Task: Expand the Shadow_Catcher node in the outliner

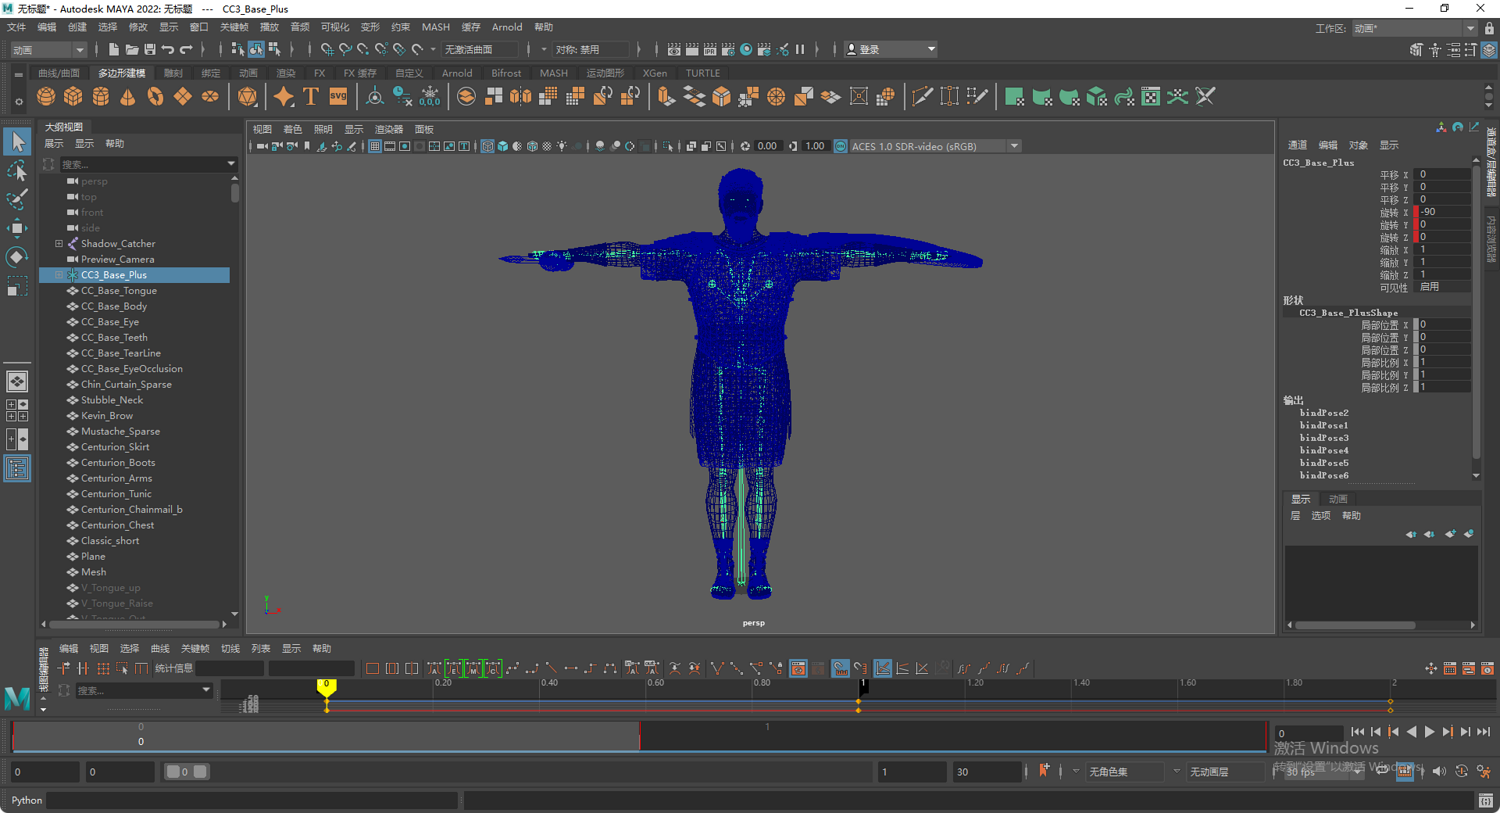Action: tap(59, 243)
